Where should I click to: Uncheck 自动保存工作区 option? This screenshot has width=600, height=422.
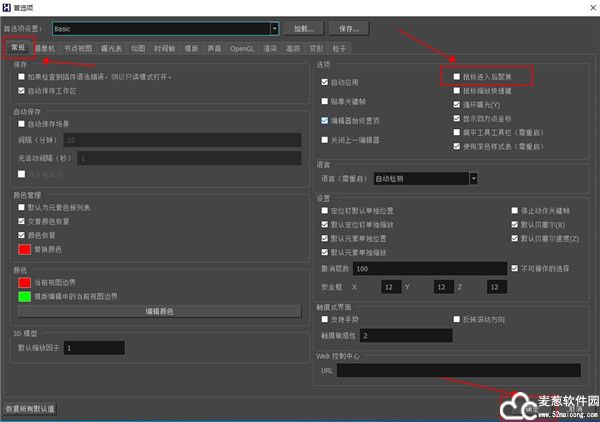click(x=23, y=91)
